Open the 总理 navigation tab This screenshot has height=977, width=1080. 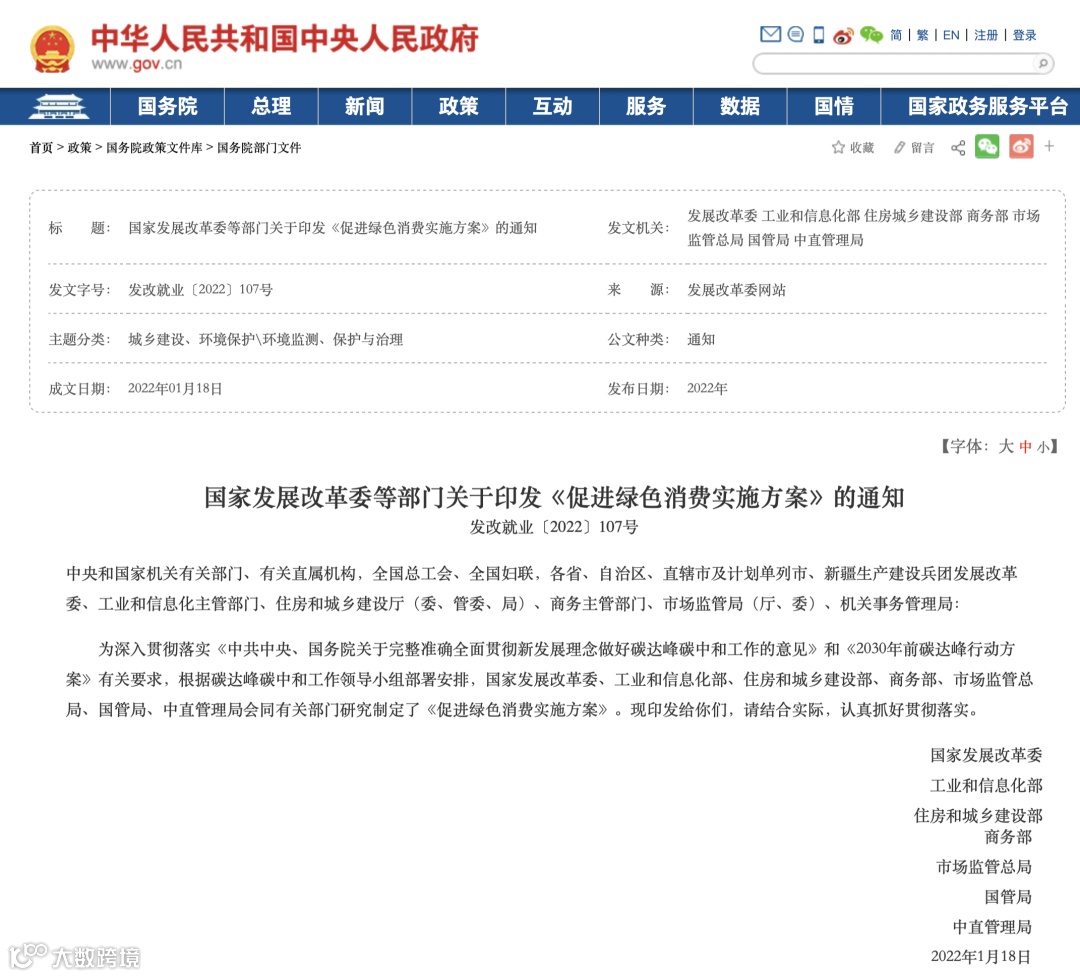271,107
